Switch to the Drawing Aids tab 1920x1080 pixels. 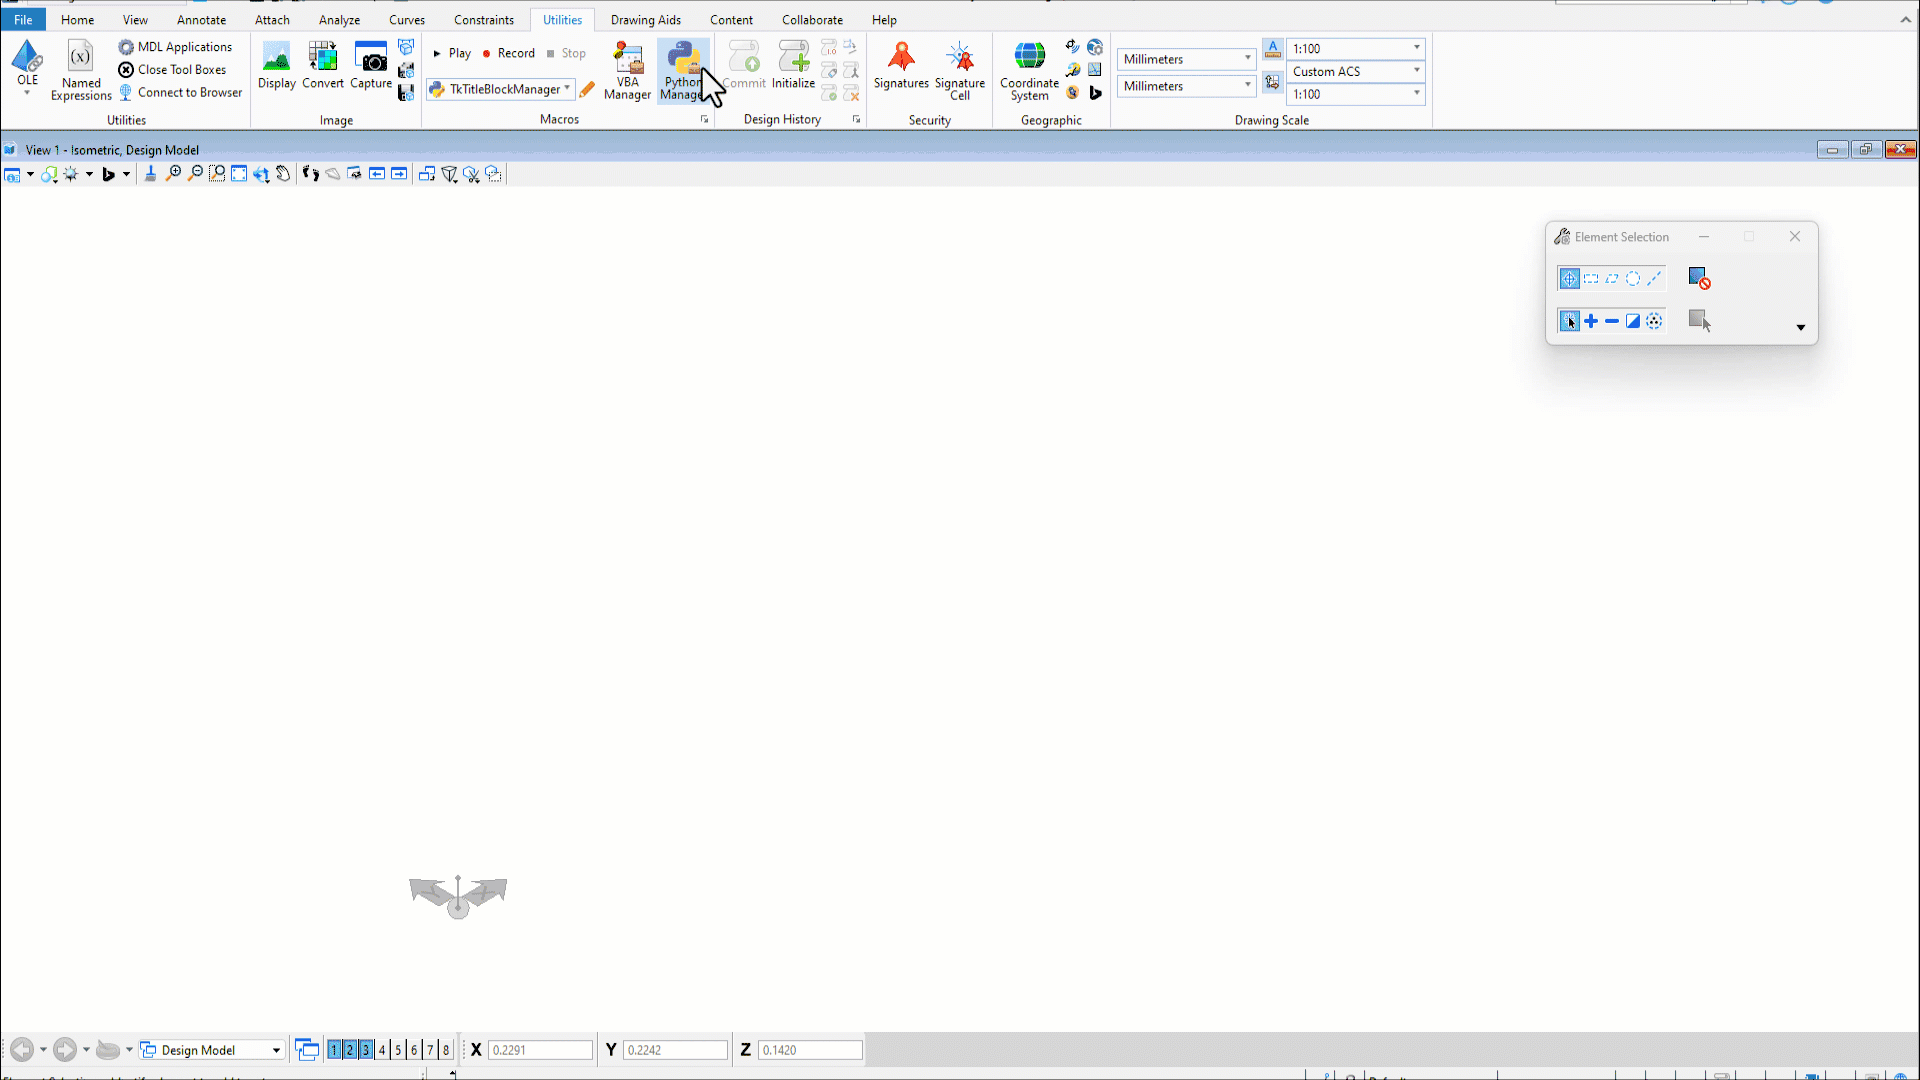click(645, 20)
